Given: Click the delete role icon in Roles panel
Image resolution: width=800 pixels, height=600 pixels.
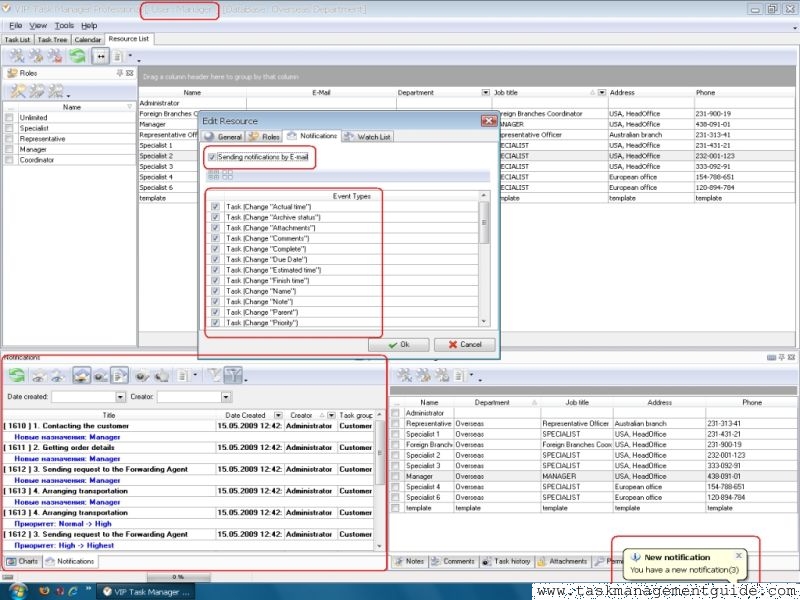Looking at the screenshot, I should tap(55, 91).
